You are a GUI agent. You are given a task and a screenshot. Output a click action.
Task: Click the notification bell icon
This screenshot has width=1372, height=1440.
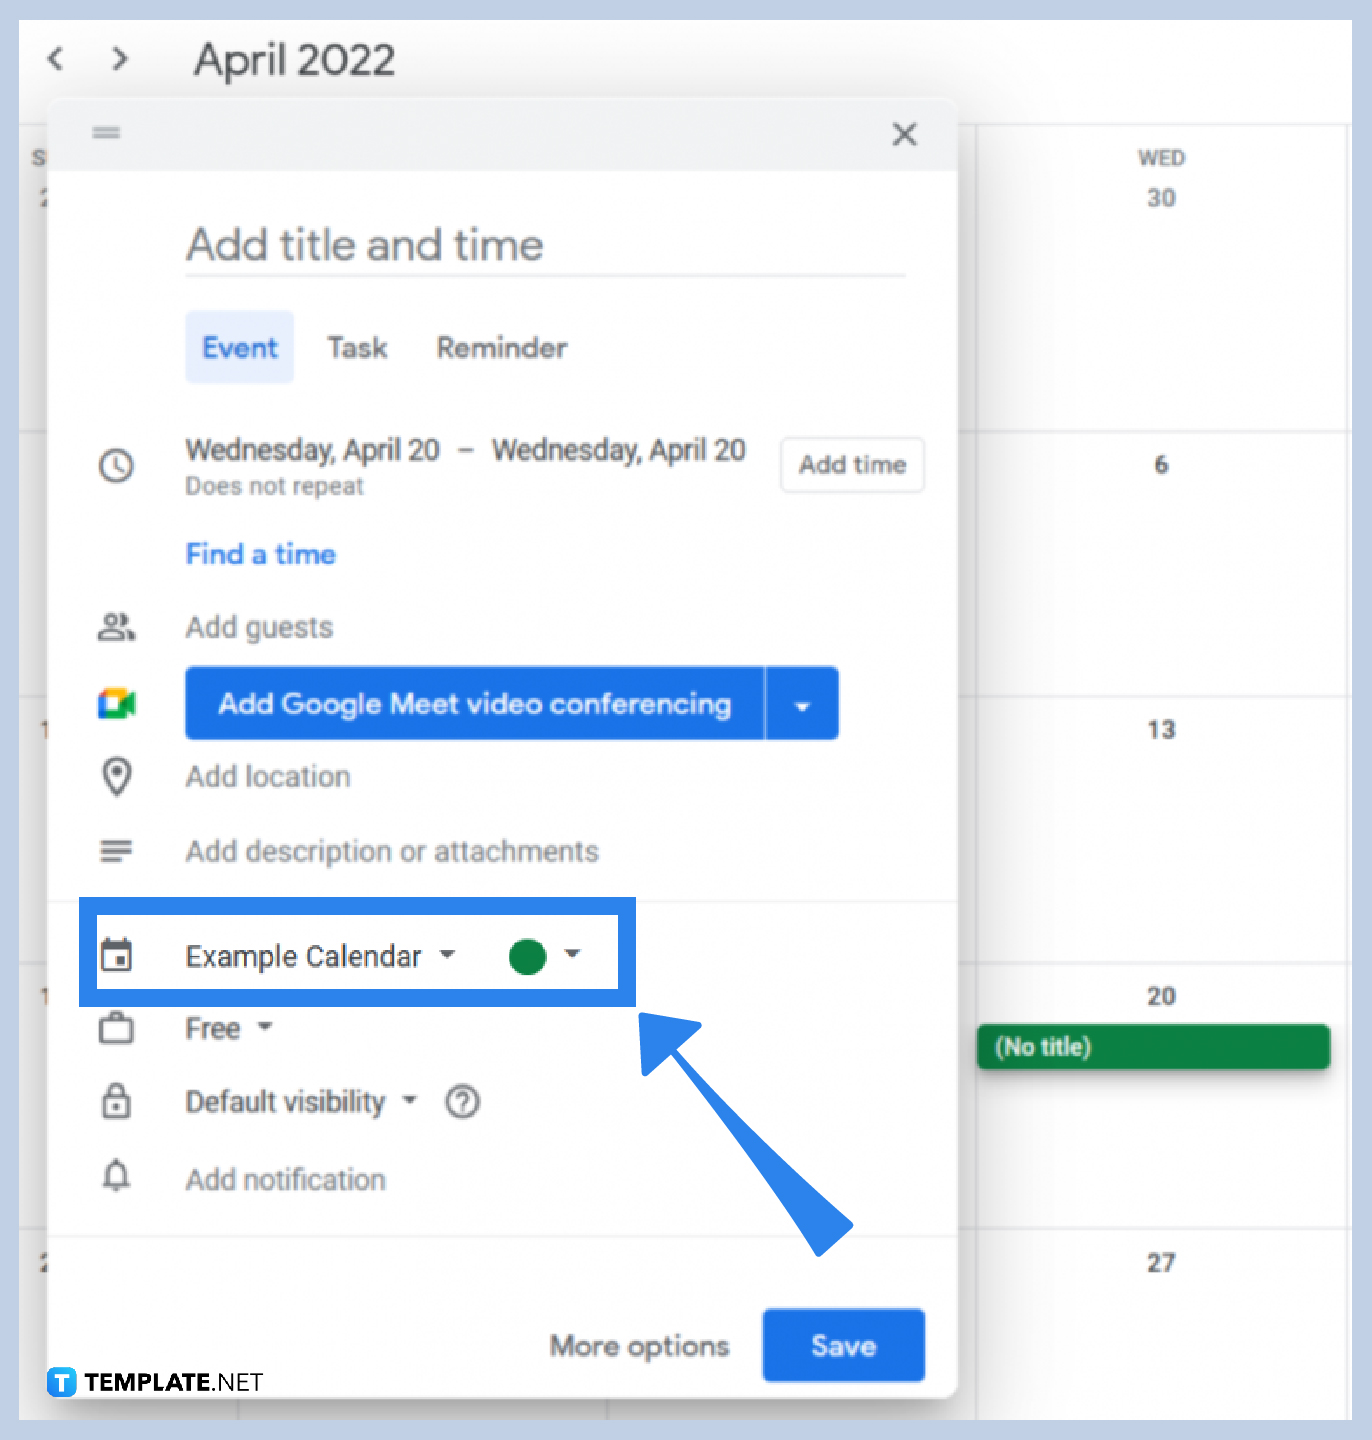117,1177
